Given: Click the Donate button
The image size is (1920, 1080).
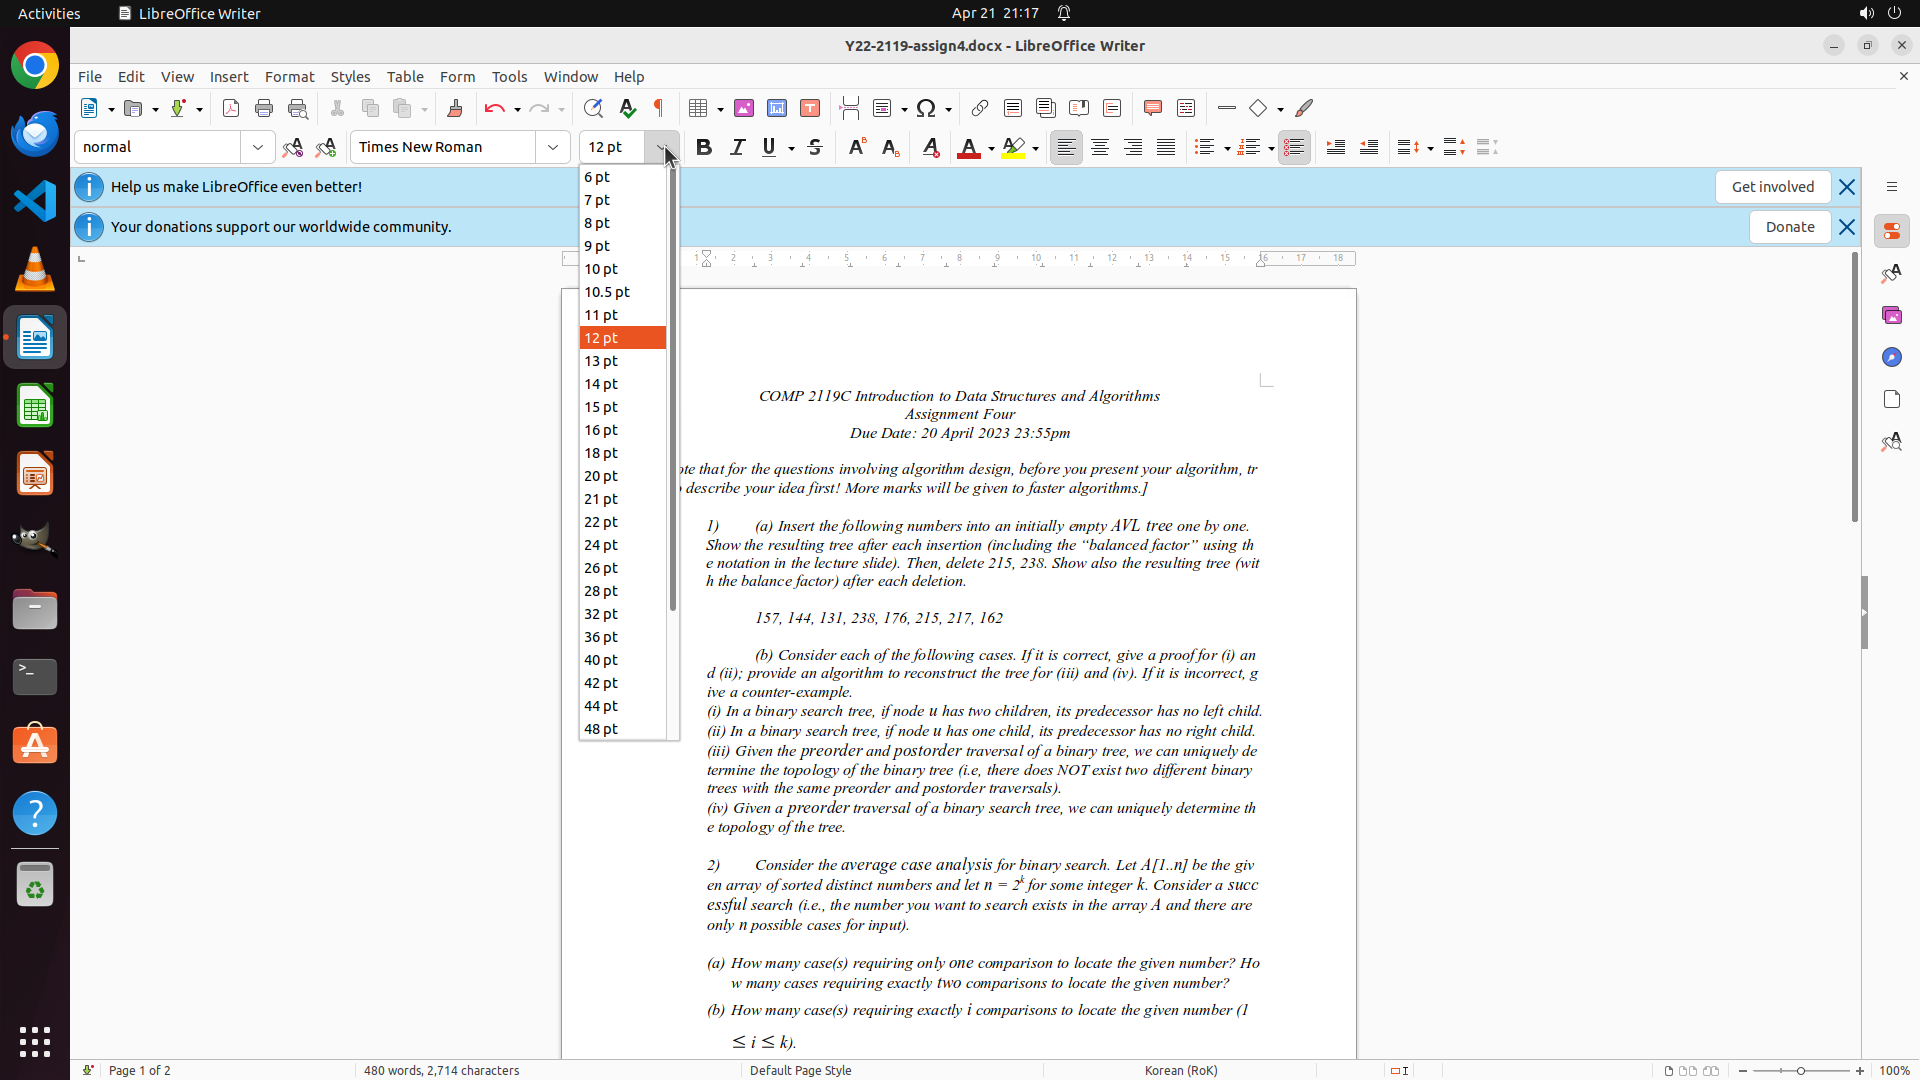Looking at the screenshot, I should pyautogui.click(x=1789, y=227).
